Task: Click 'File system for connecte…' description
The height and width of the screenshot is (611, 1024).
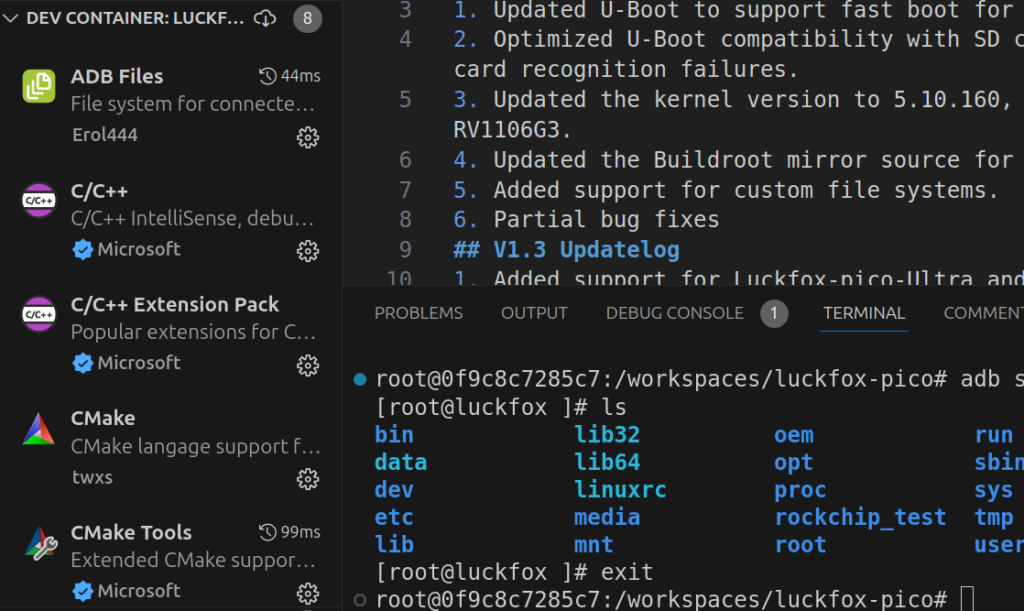Action: pyautogui.click(x=193, y=104)
